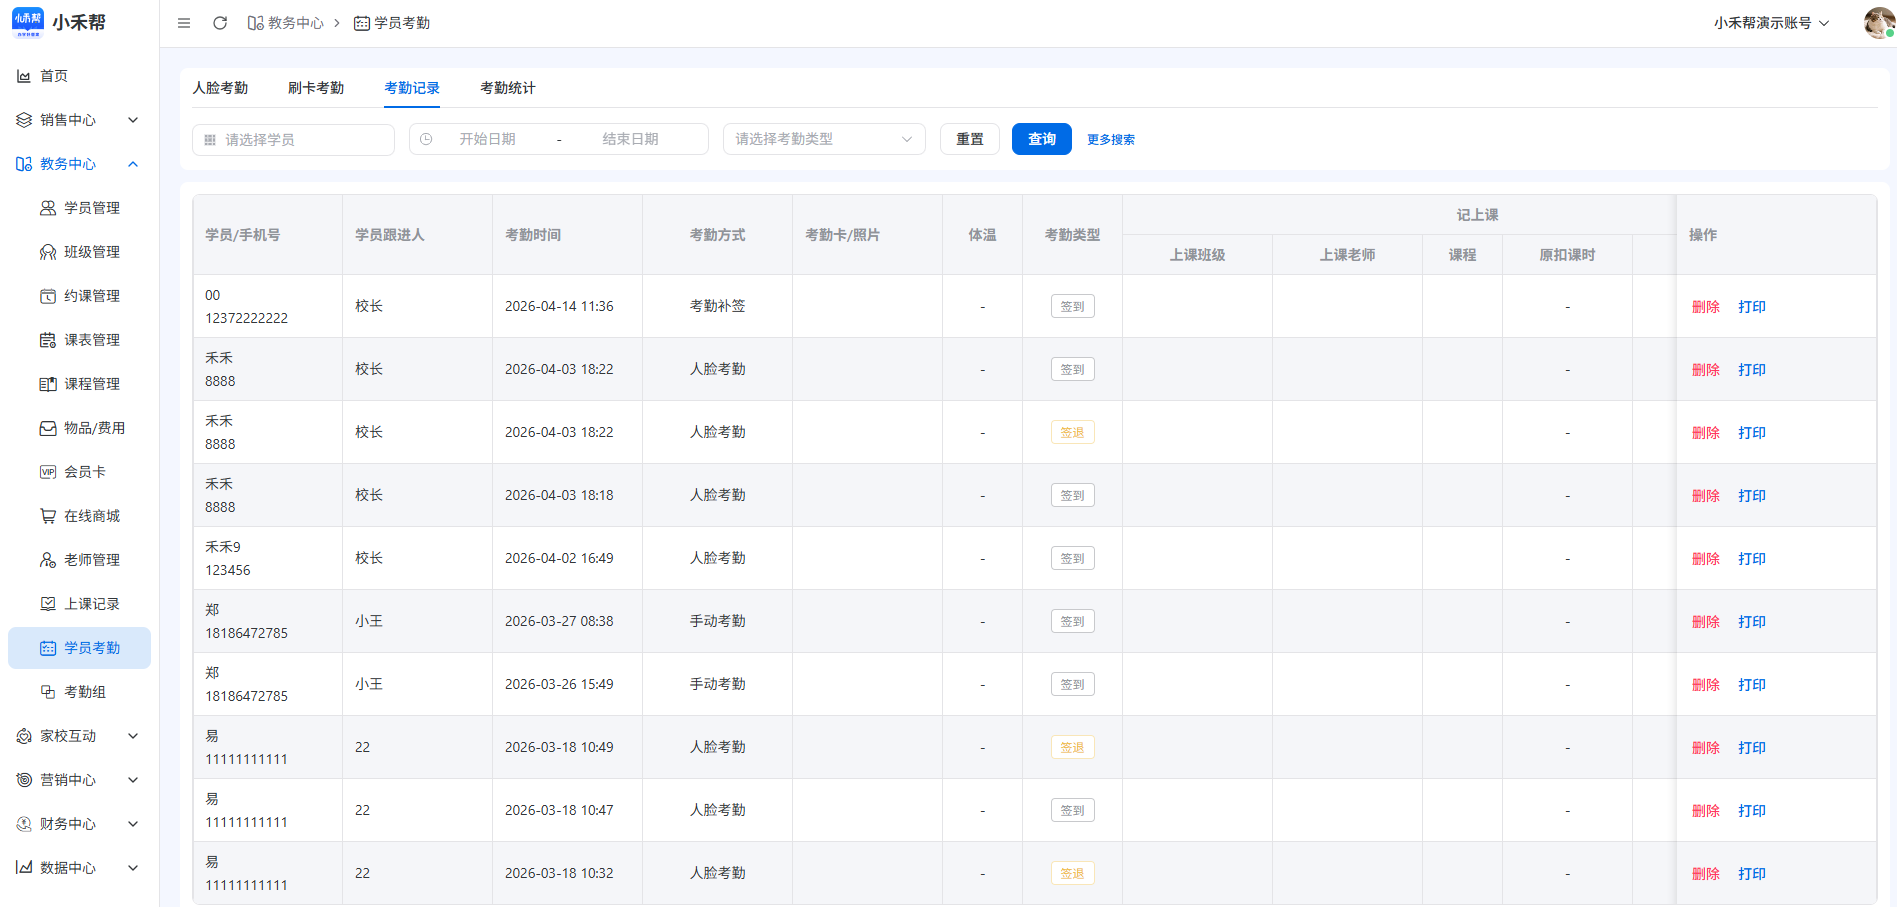Click the blue 查询 button
This screenshot has width=1897, height=907.
pos(1041,139)
